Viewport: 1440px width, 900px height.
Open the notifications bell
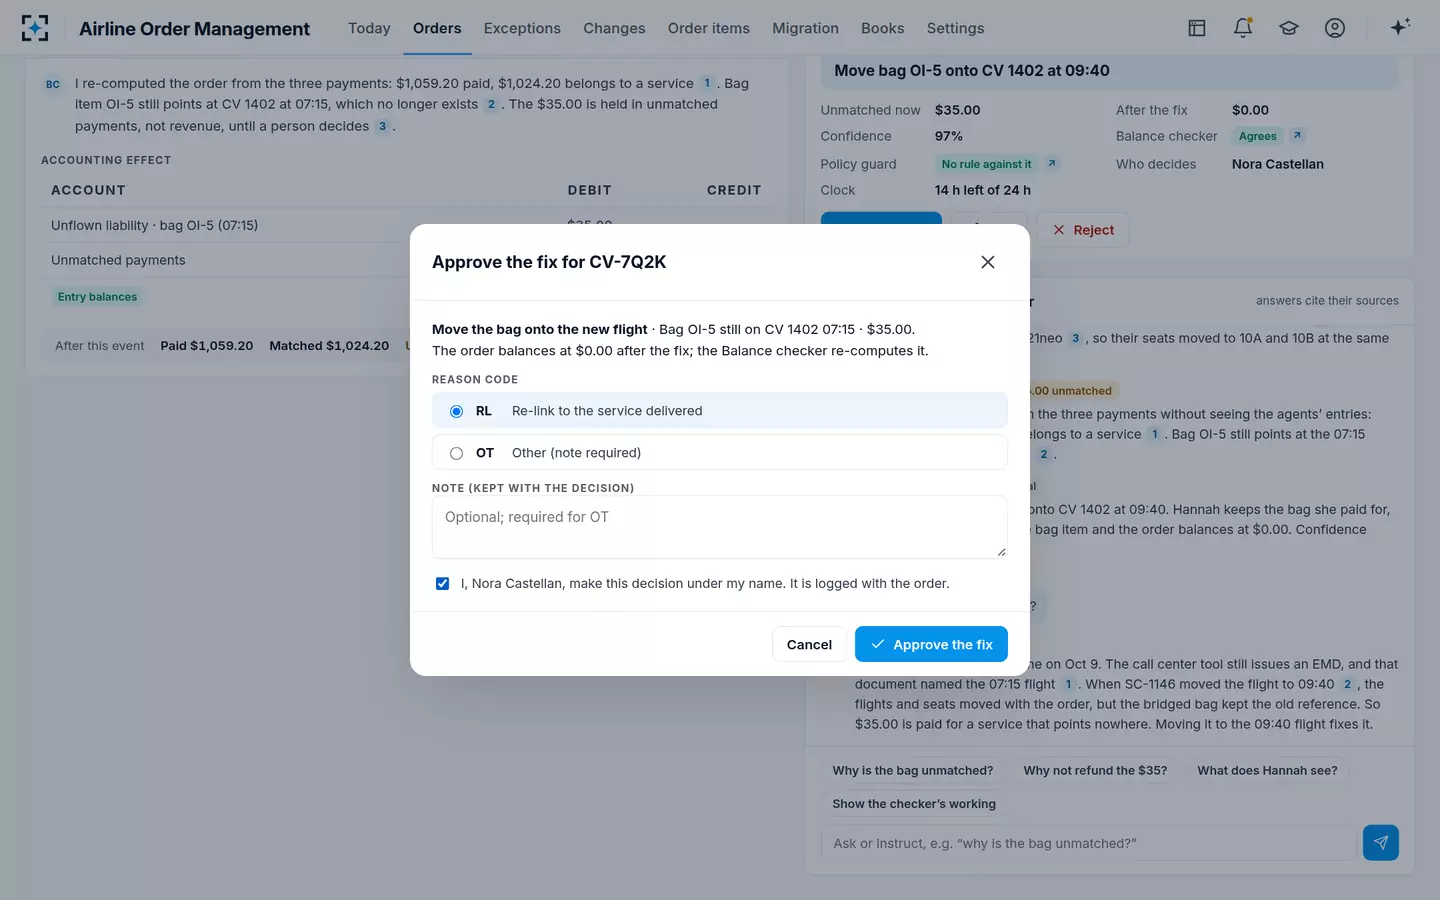click(x=1243, y=28)
